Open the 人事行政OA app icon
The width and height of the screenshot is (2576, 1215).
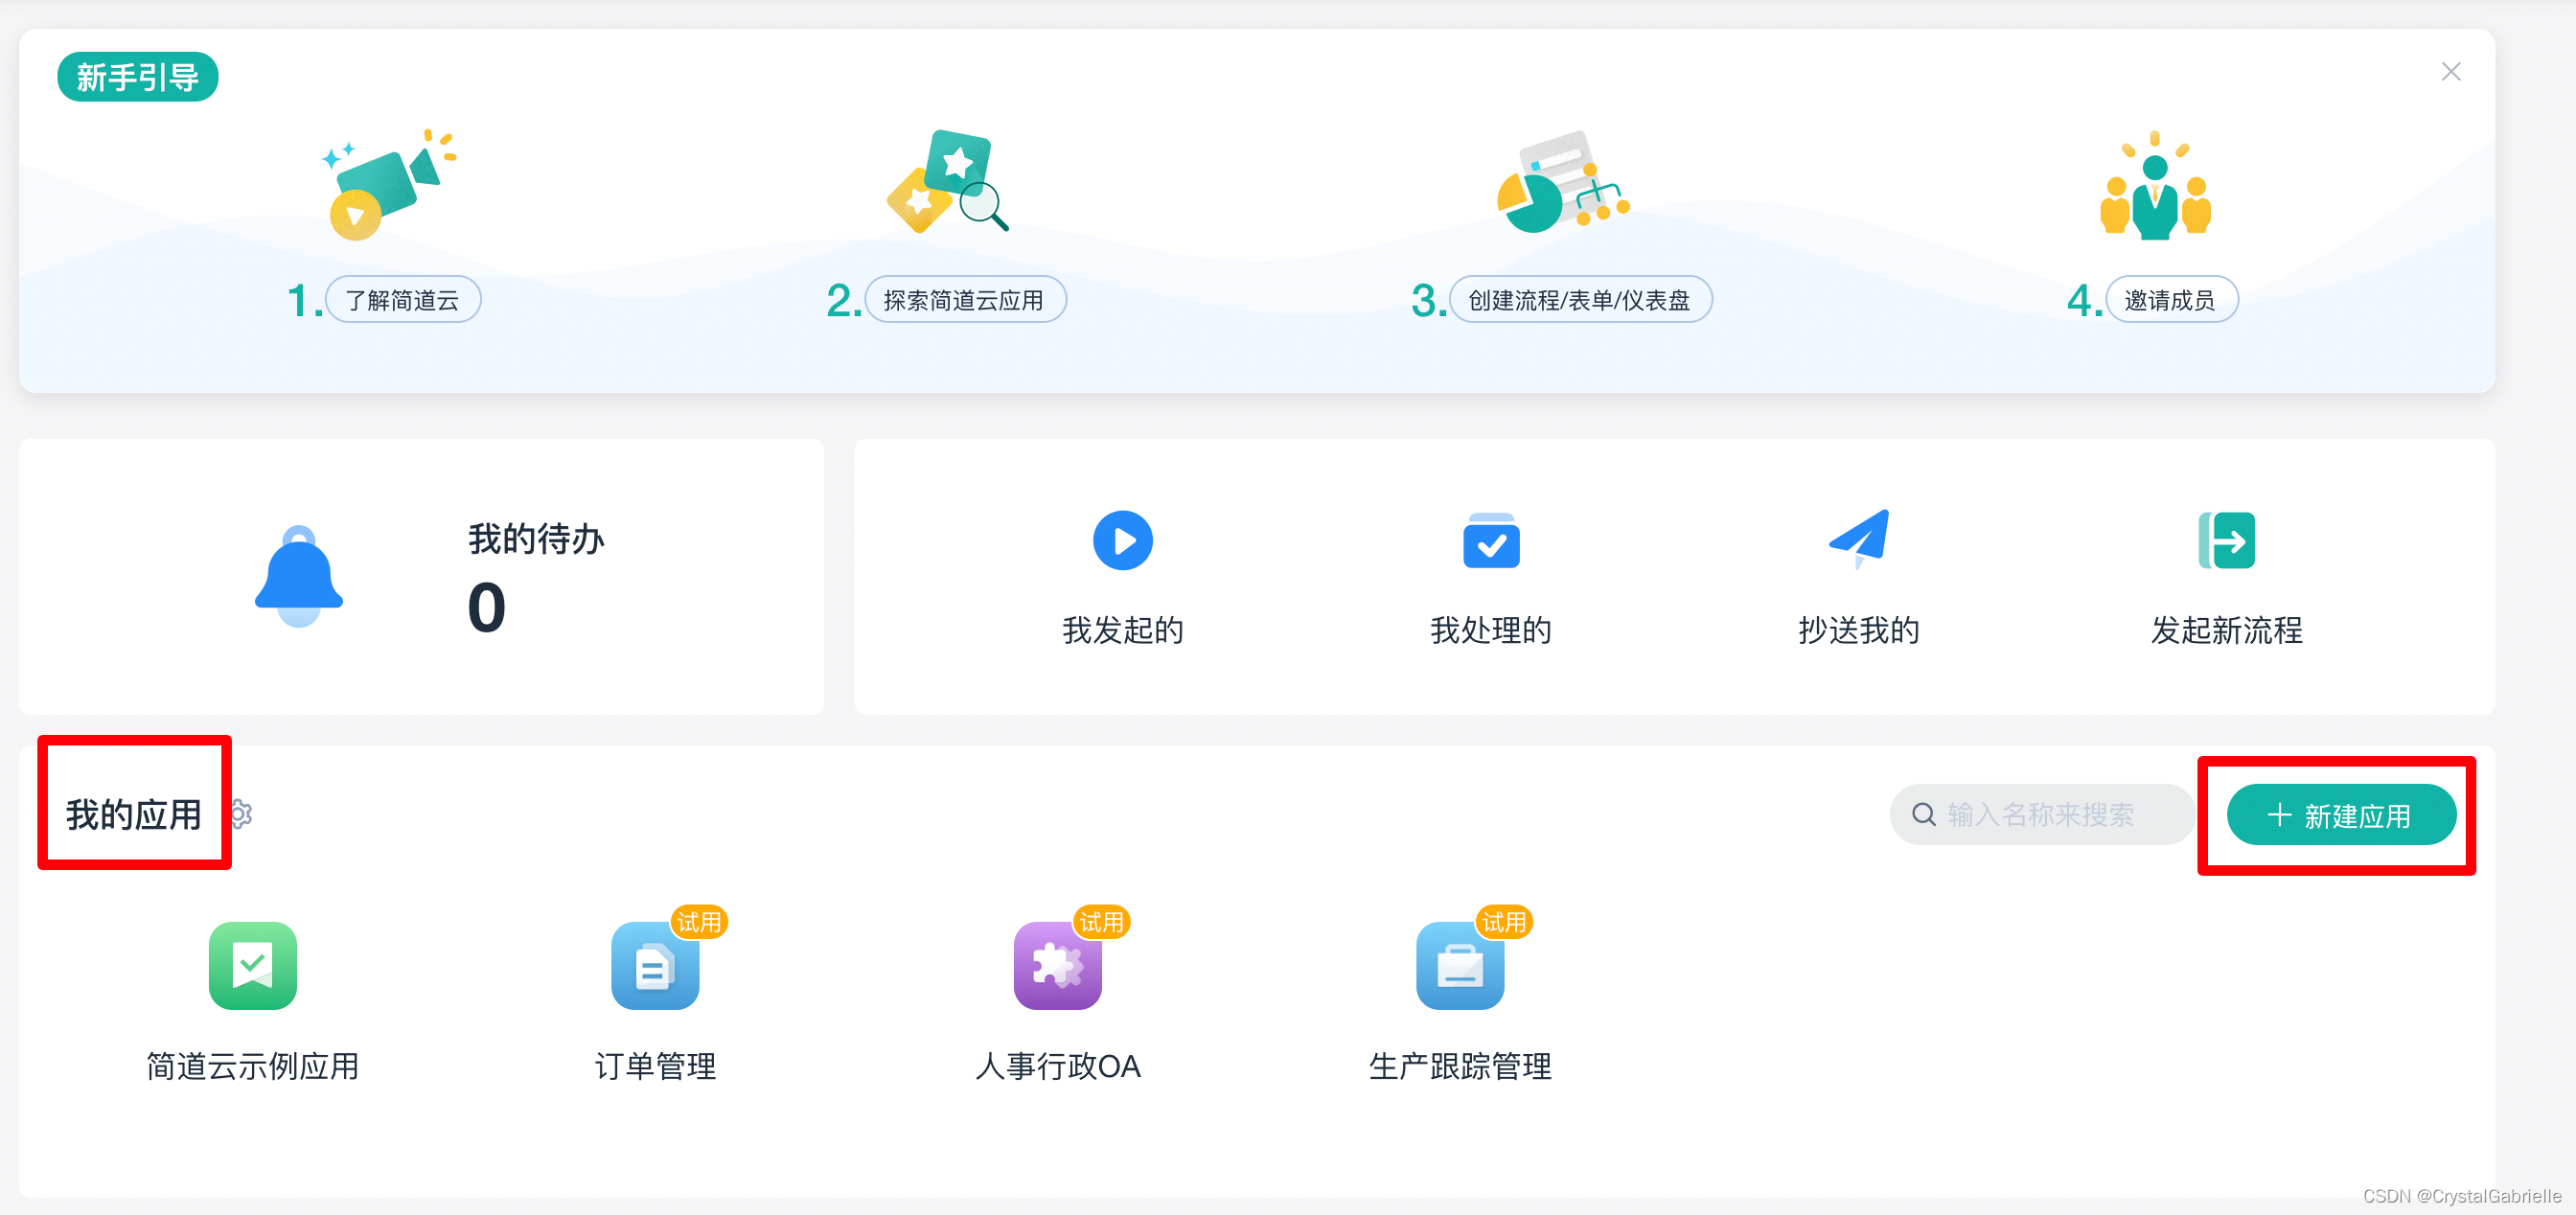point(1058,965)
